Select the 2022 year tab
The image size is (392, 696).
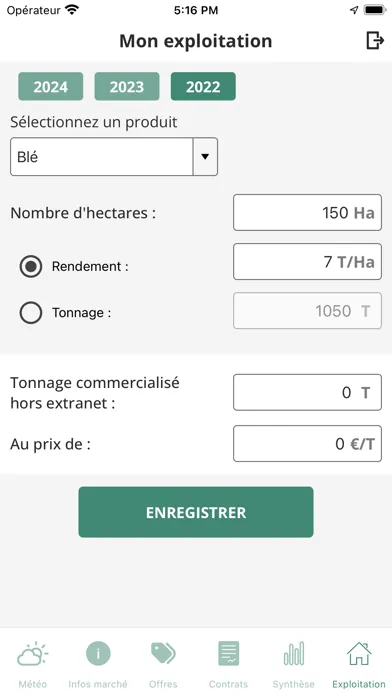pyautogui.click(x=203, y=87)
